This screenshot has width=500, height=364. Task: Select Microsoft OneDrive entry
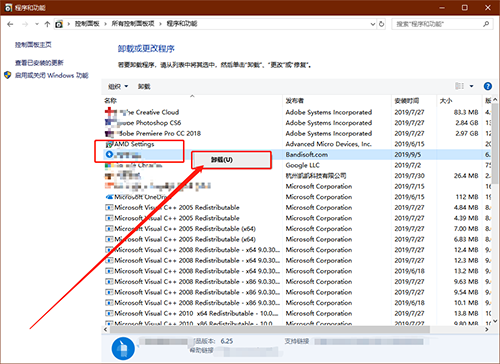[296, 197]
